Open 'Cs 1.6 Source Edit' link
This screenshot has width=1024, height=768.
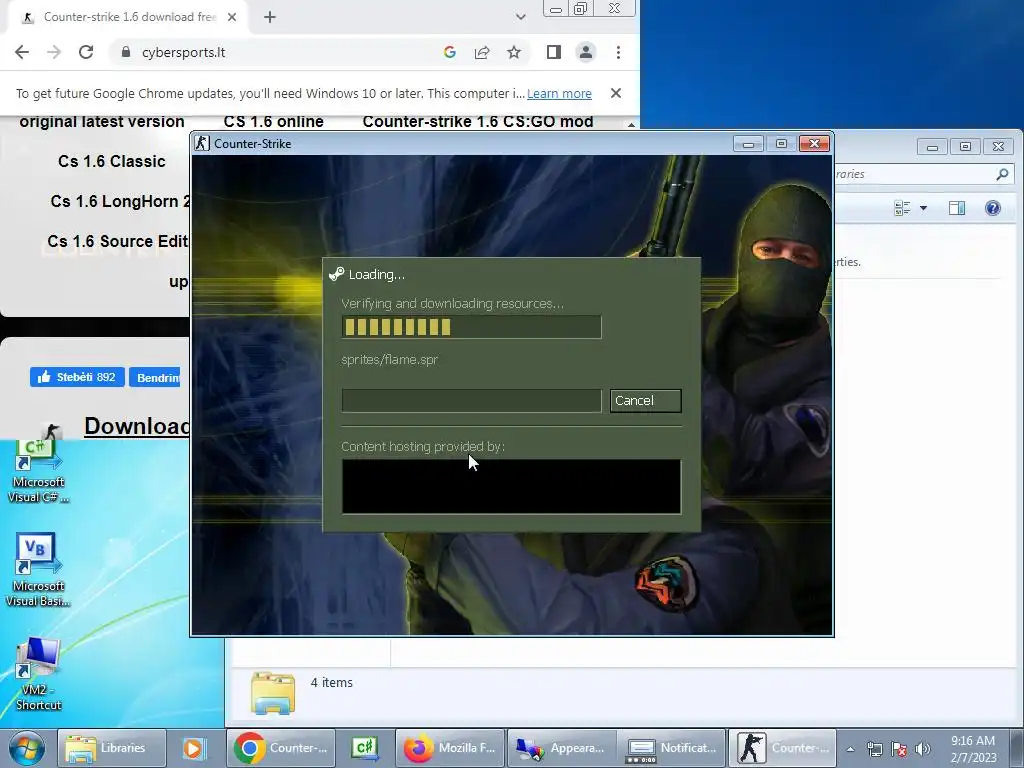point(118,241)
